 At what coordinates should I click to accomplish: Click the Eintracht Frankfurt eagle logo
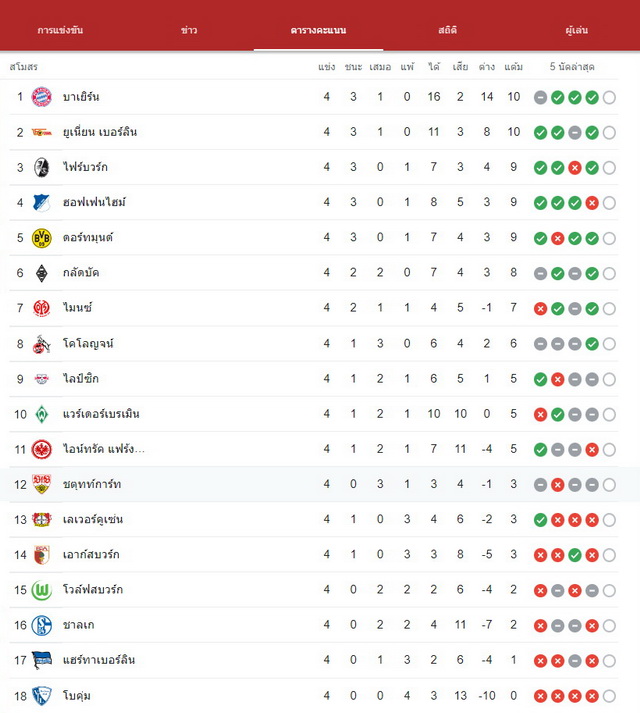point(41,449)
